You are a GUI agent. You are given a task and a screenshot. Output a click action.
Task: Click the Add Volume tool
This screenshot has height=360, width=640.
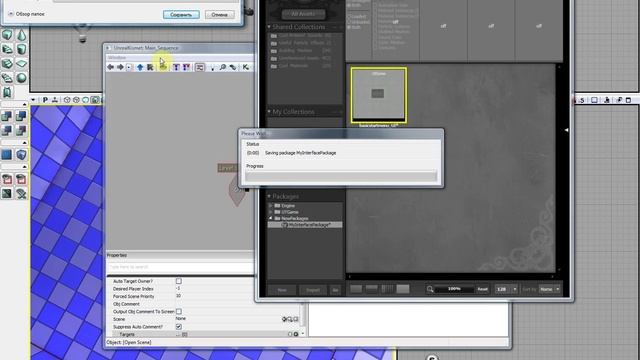tap(21, 155)
